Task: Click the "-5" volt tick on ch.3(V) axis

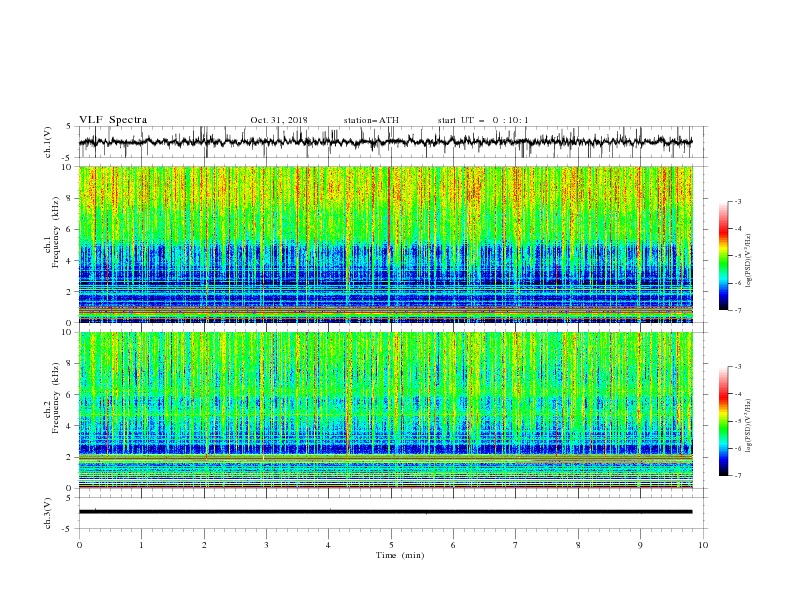Action: pyautogui.click(x=67, y=529)
